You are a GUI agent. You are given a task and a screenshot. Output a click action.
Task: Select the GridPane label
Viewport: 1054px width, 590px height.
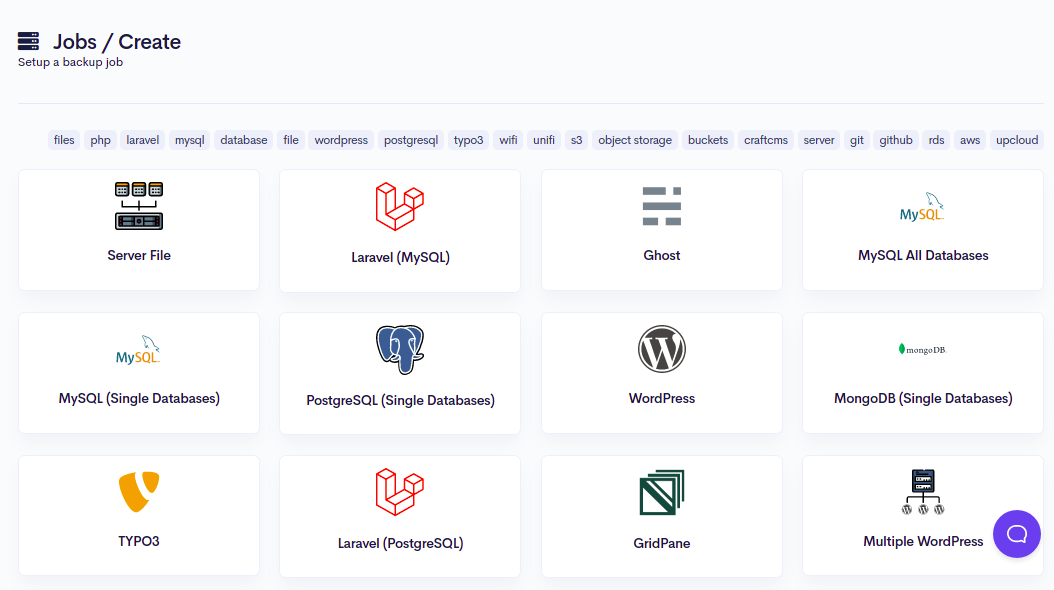661,543
